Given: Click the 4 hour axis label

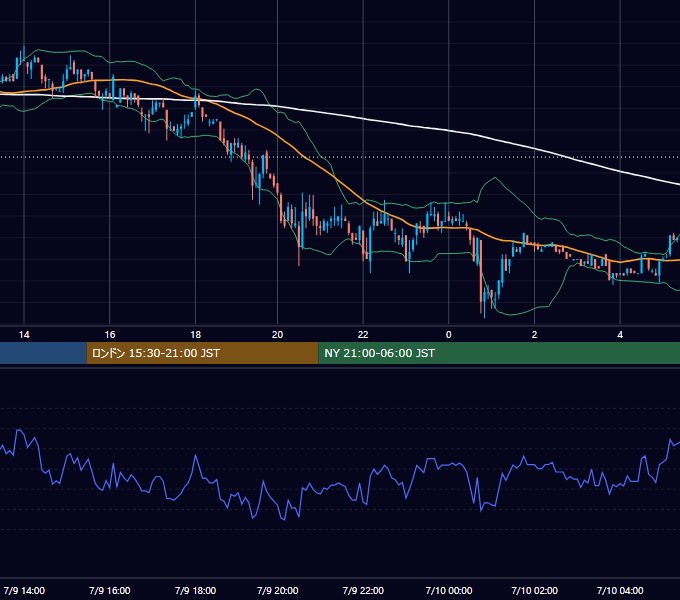Looking at the screenshot, I should (x=620, y=335).
